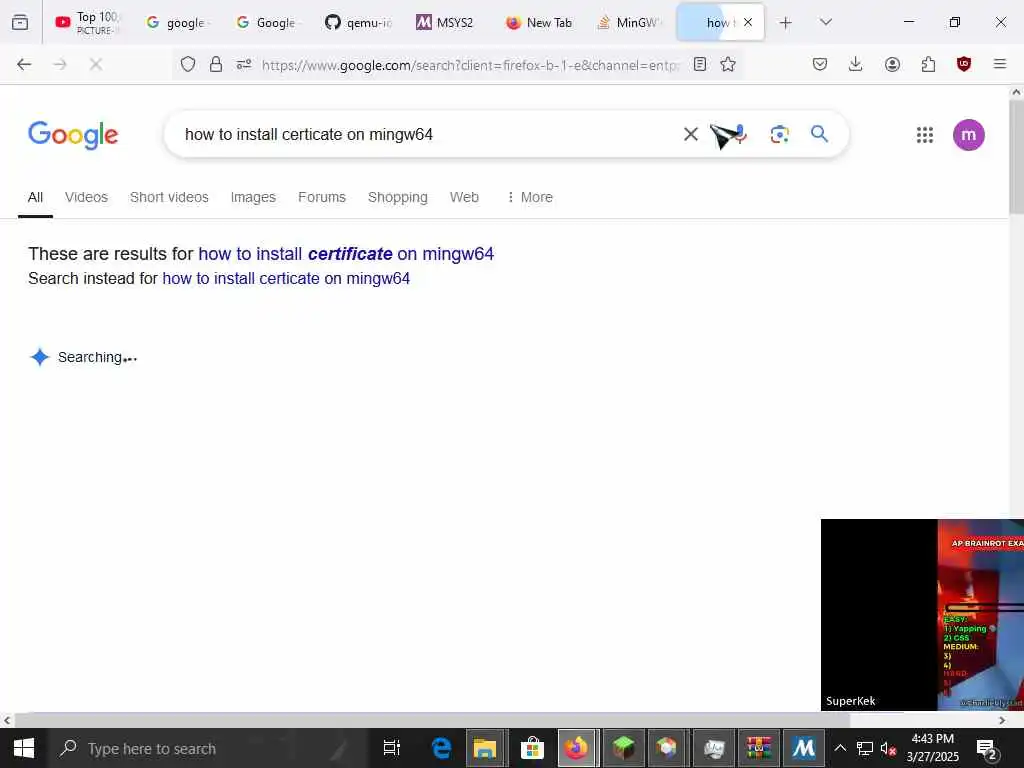Stop loading the page

coord(96,64)
